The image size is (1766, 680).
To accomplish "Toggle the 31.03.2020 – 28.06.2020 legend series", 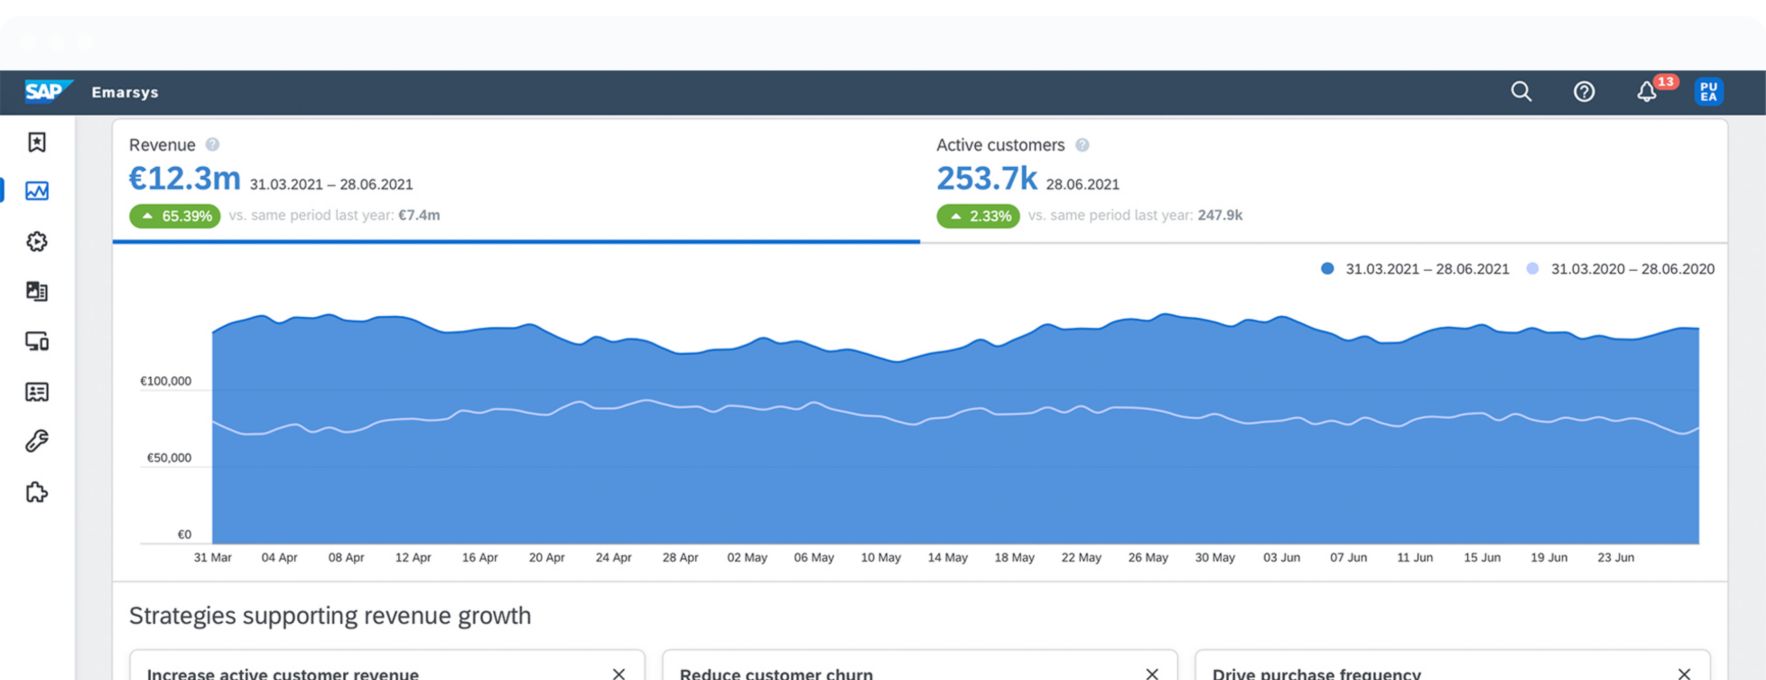I will [x=1620, y=269].
